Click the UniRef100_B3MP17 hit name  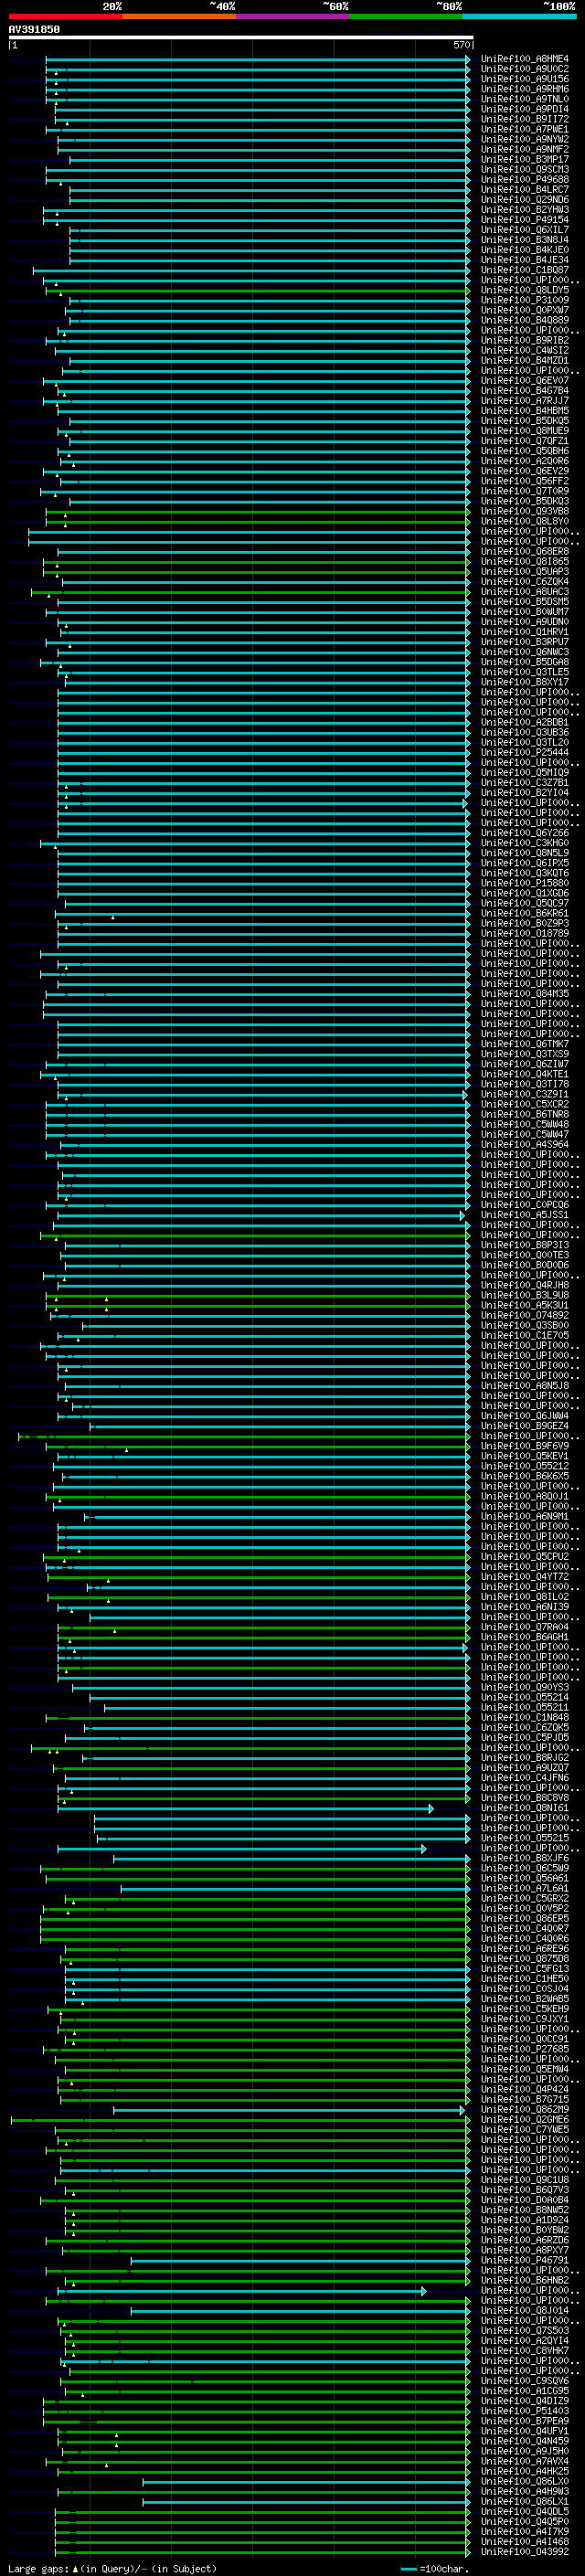click(x=524, y=159)
